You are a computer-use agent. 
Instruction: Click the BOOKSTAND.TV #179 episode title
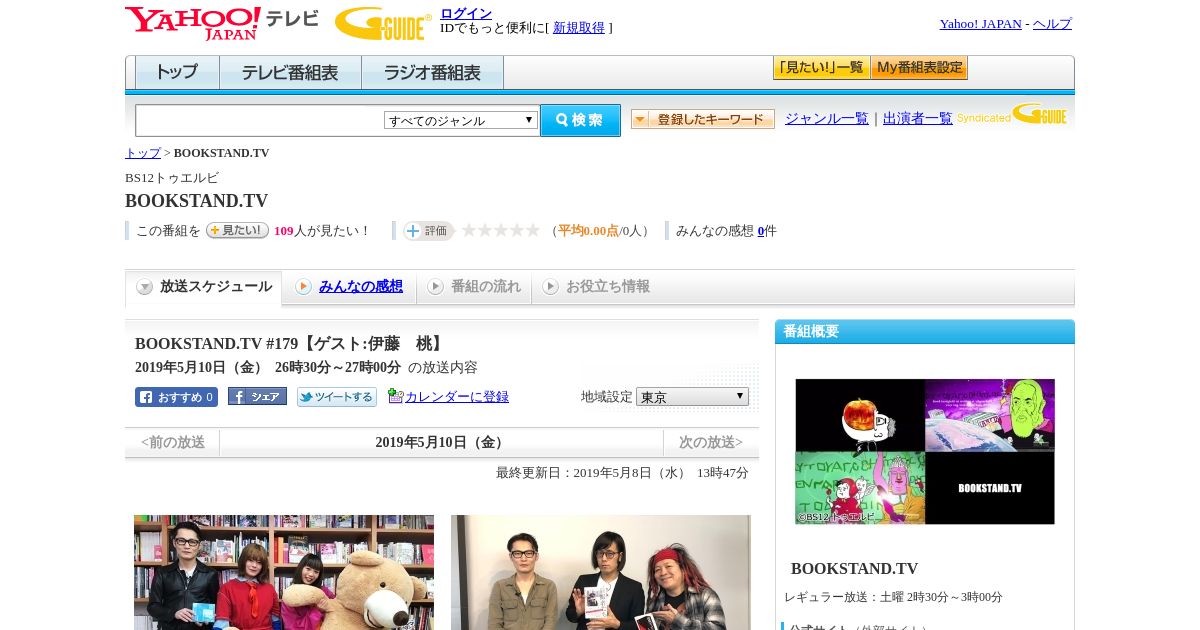pyautogui.click(x=290, y=344)
